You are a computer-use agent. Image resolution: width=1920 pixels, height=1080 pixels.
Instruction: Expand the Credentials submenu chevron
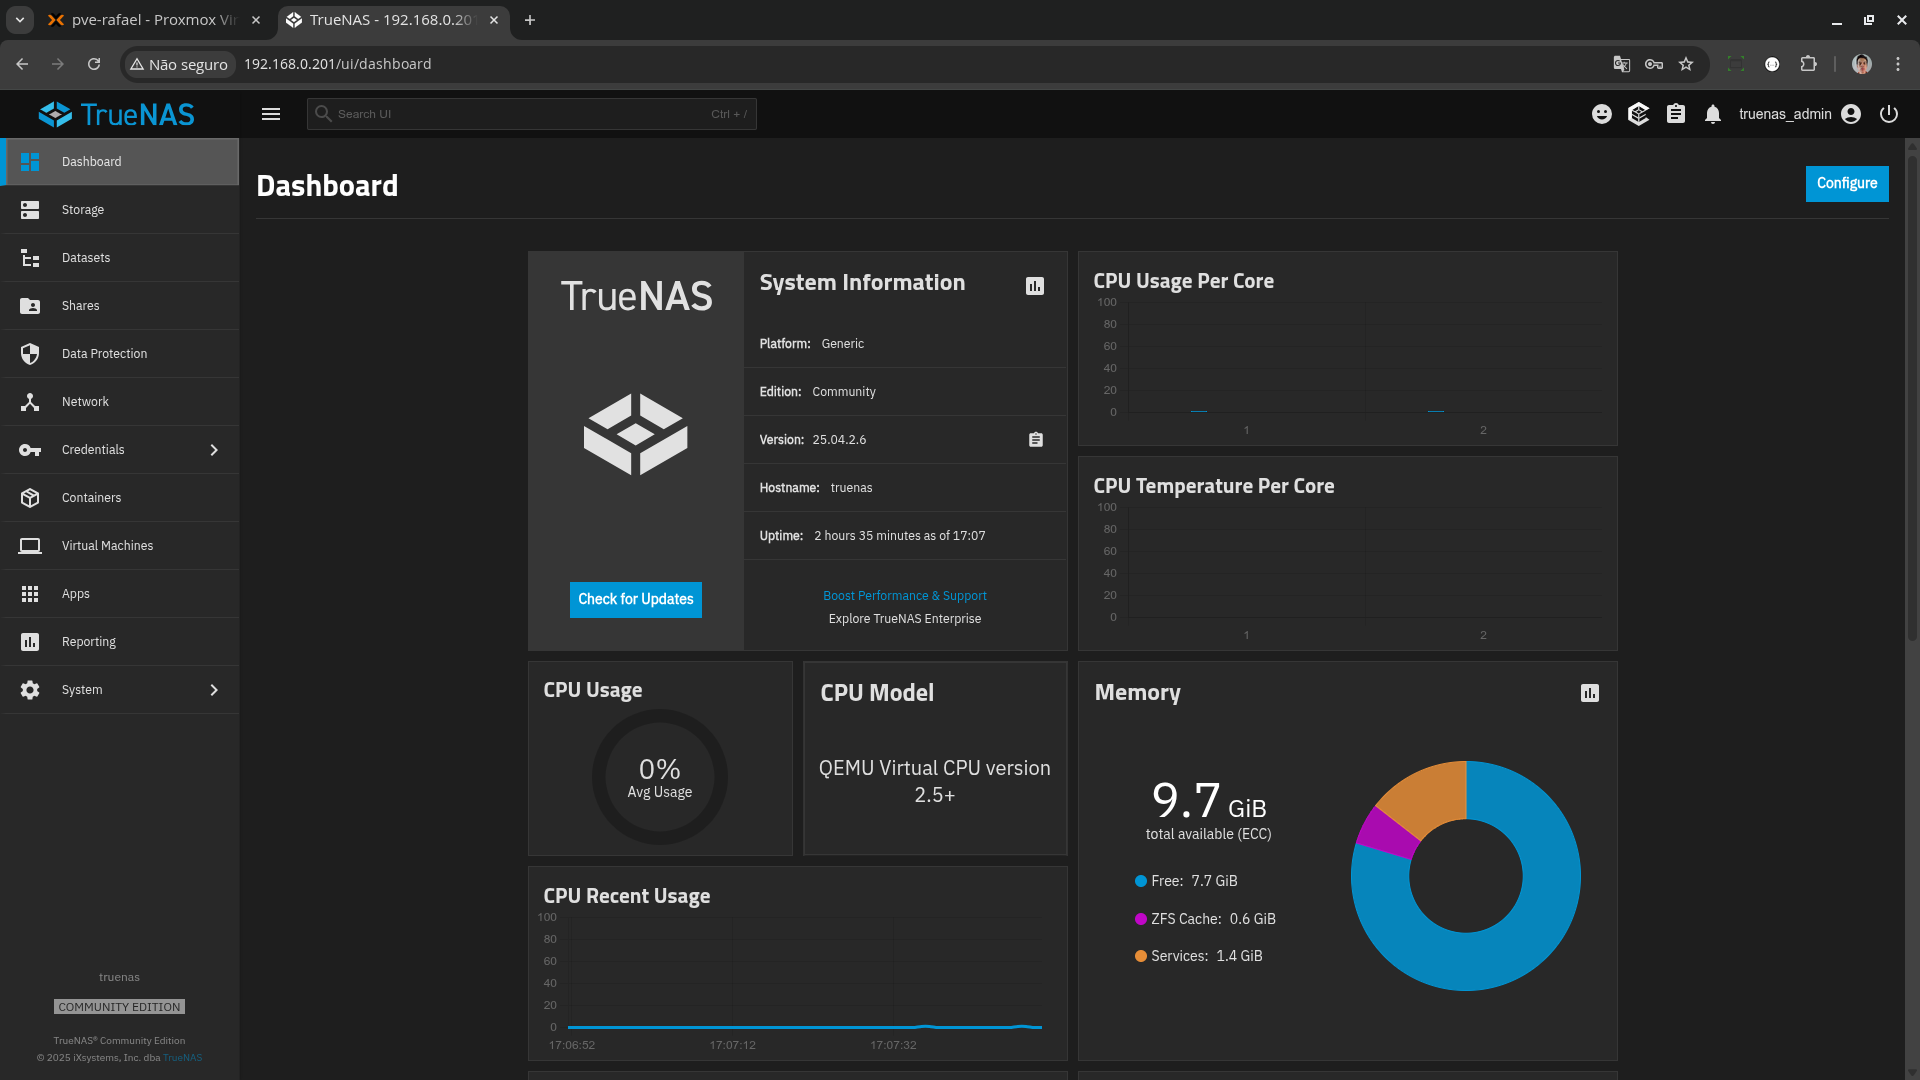[x=214, y=450]
